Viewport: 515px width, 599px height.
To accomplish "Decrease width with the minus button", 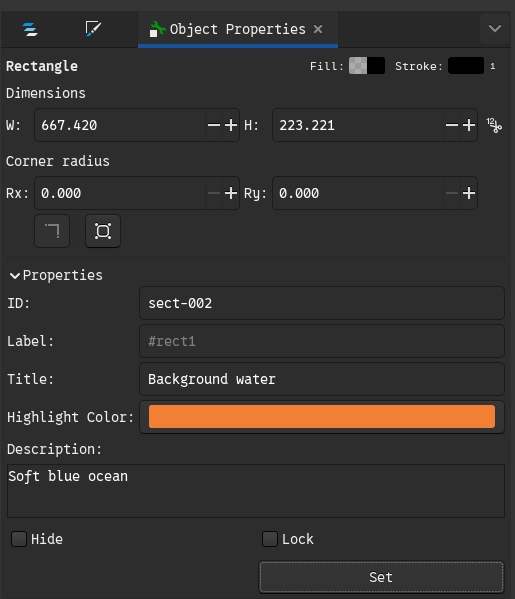I will (214, 125).
